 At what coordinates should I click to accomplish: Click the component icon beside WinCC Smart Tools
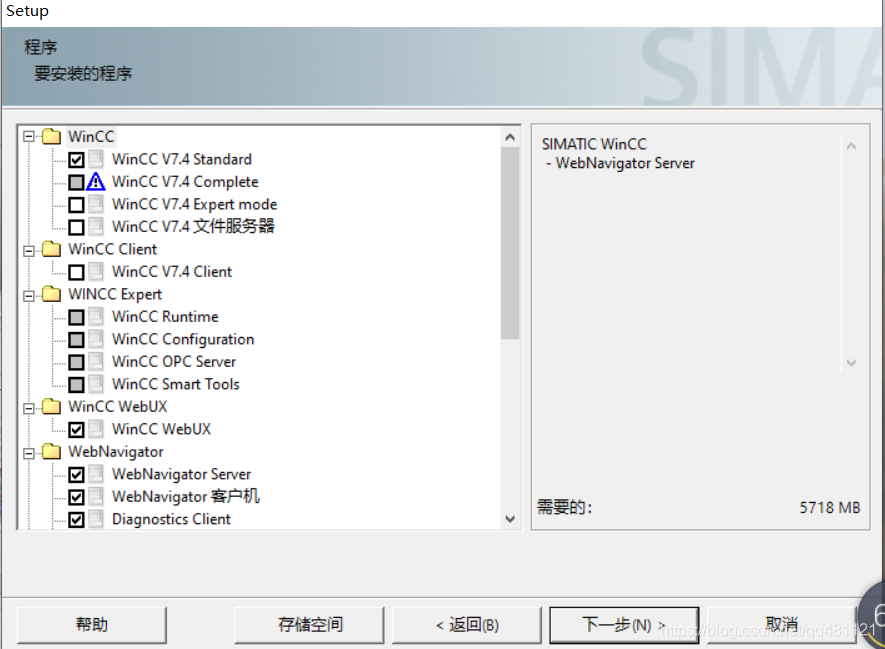pos(95,384)
